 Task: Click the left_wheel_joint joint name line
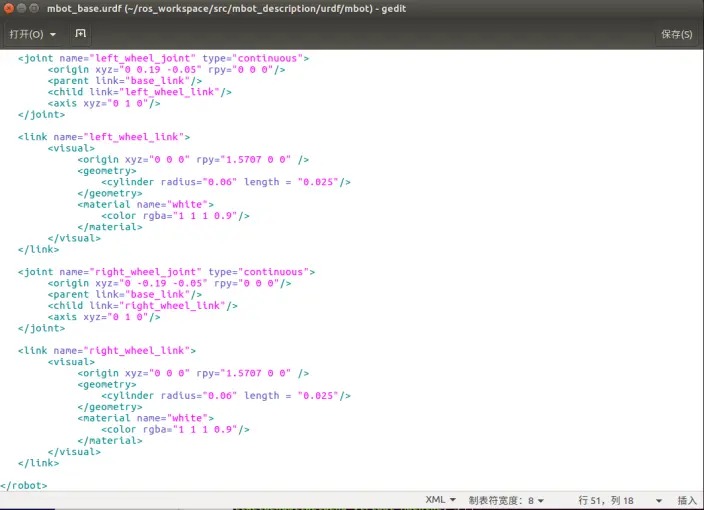click(x=163, y=58)
